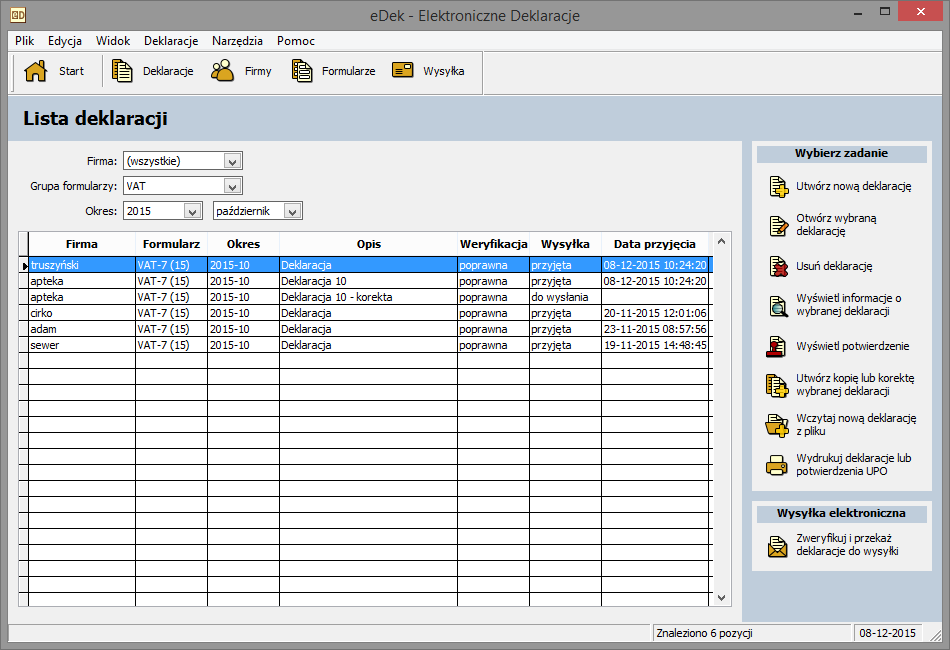This screenshot has height=650, width=950.
Task: Click the date cell 20-11-2015 12:01:06
Action: pyautogui.click(x=655, y=313)
